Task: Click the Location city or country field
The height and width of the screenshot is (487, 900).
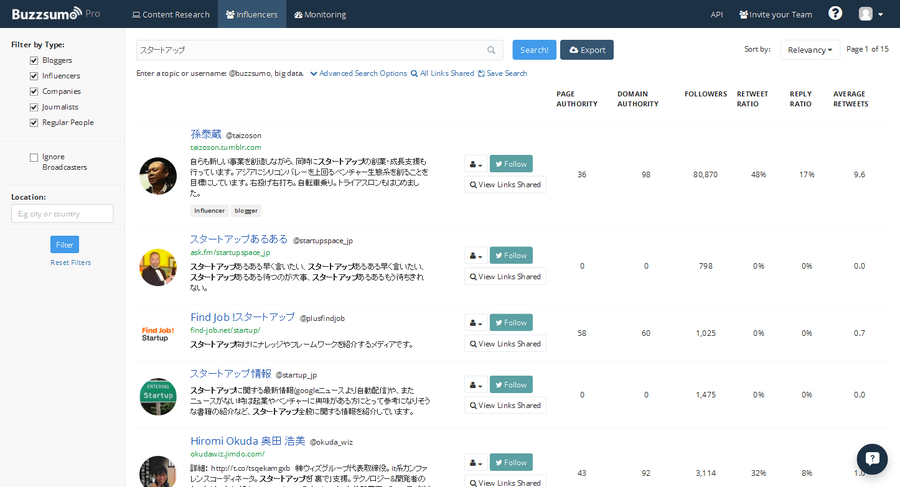Action: (x=62, y=214)
